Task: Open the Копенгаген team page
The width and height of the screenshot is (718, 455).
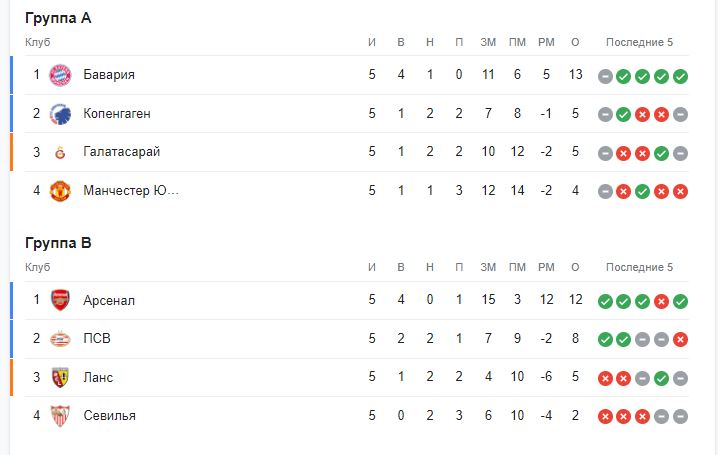Action: 117,113
